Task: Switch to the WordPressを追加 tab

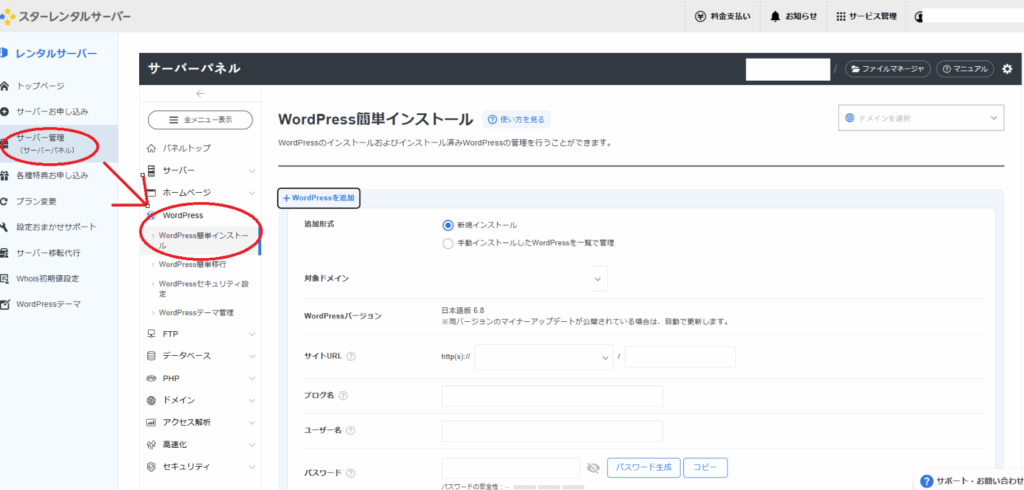Action: 319,198
